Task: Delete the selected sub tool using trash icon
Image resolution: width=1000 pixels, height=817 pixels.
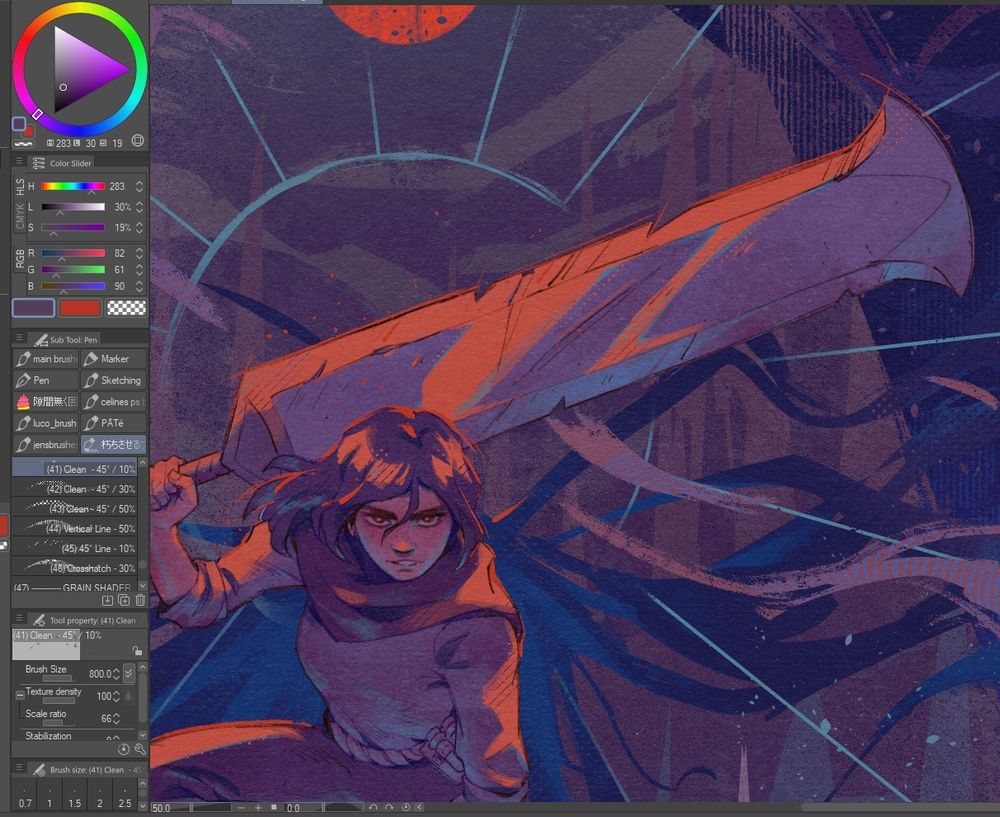Action: (140, 601)
